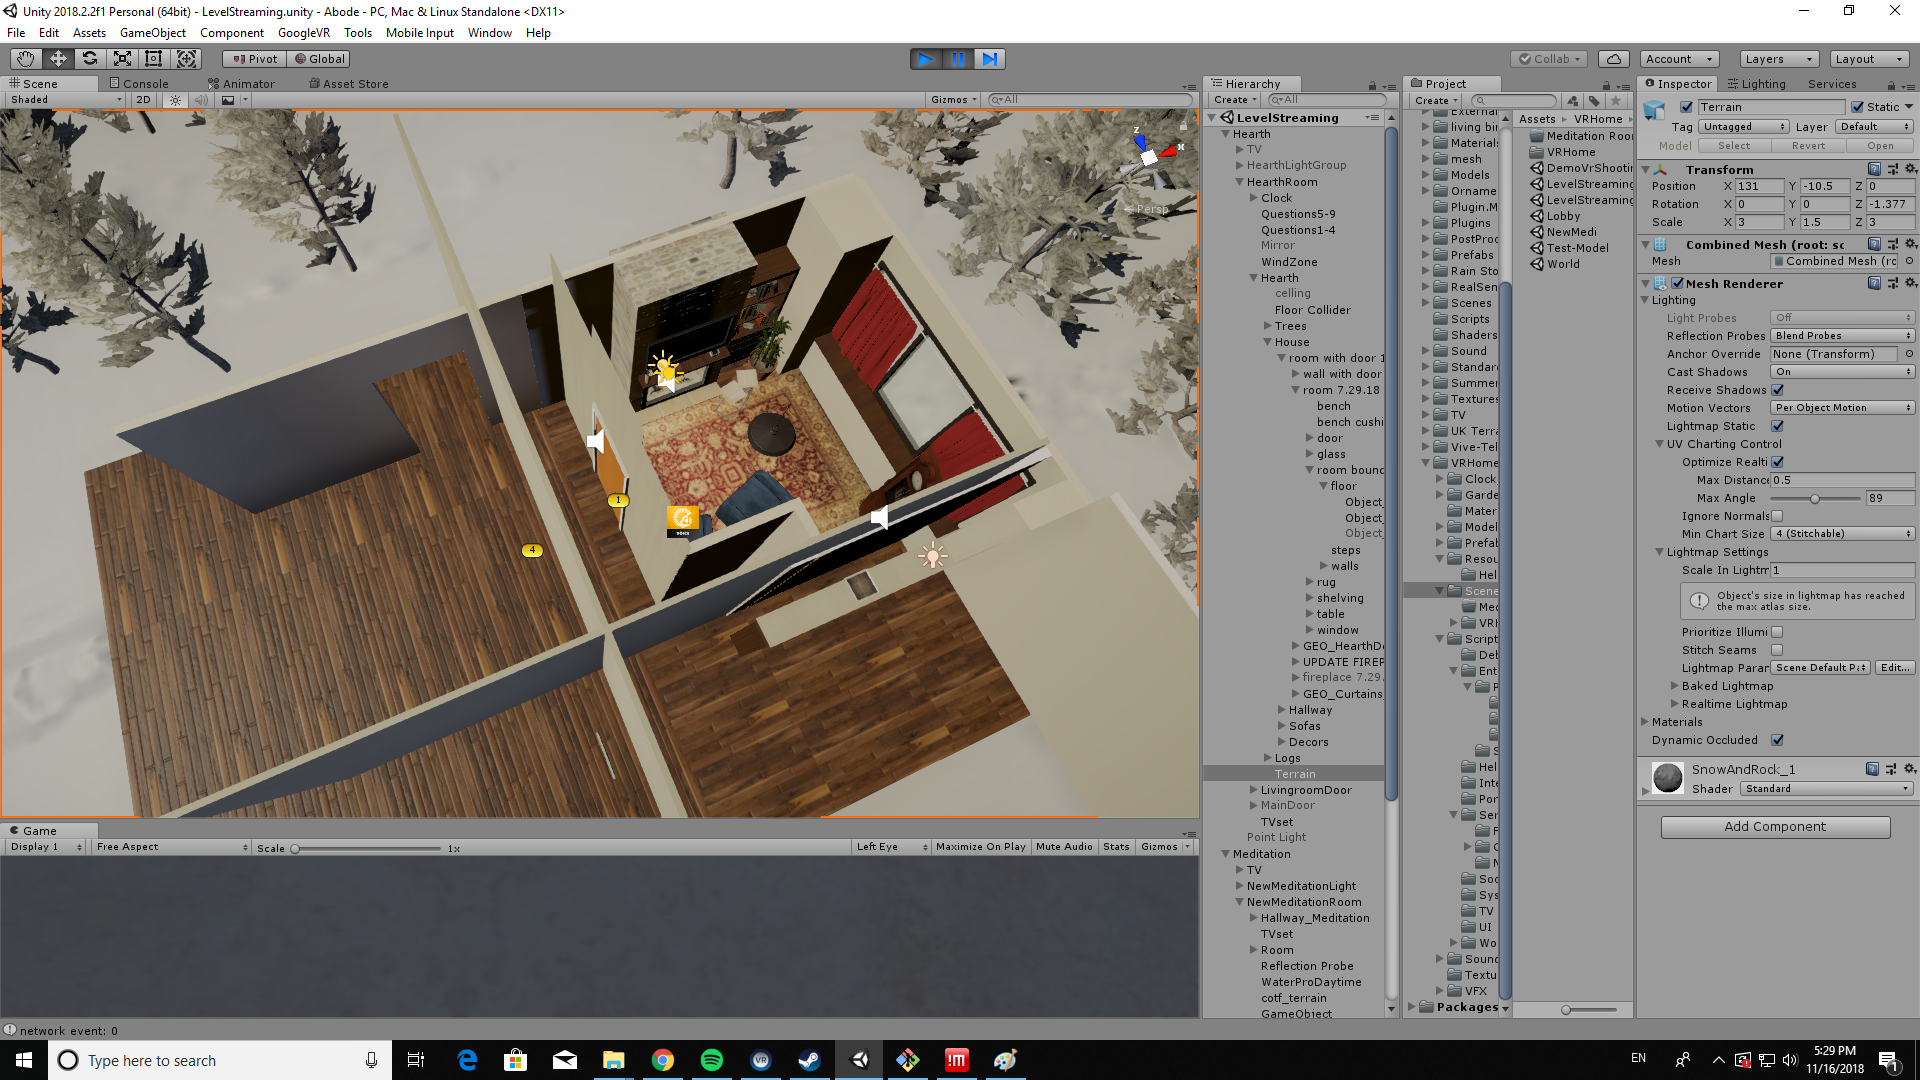Toggle scene audio button
The image size is (1920, 1080).
(x=201, y=100)
